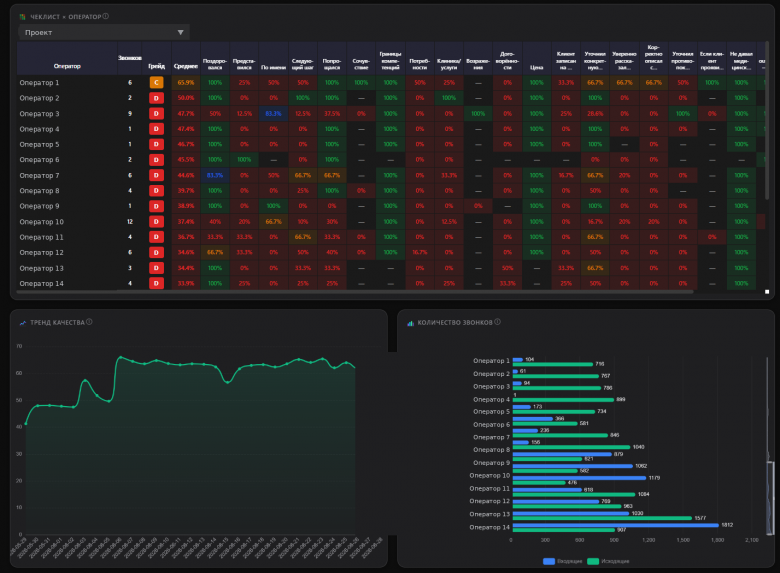Click the table's vertical scrollbar
The height and width of the screenshot is (573, 780).
(768, 119)
